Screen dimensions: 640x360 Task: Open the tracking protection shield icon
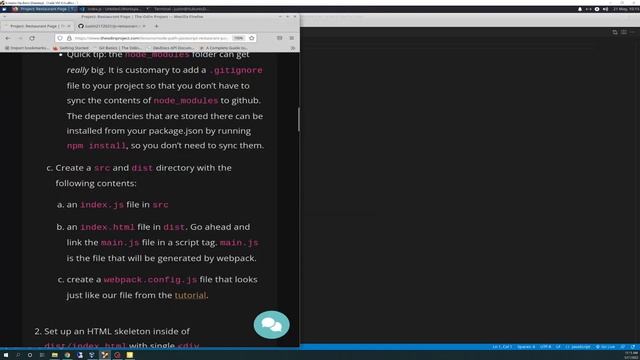pos(60,38)
